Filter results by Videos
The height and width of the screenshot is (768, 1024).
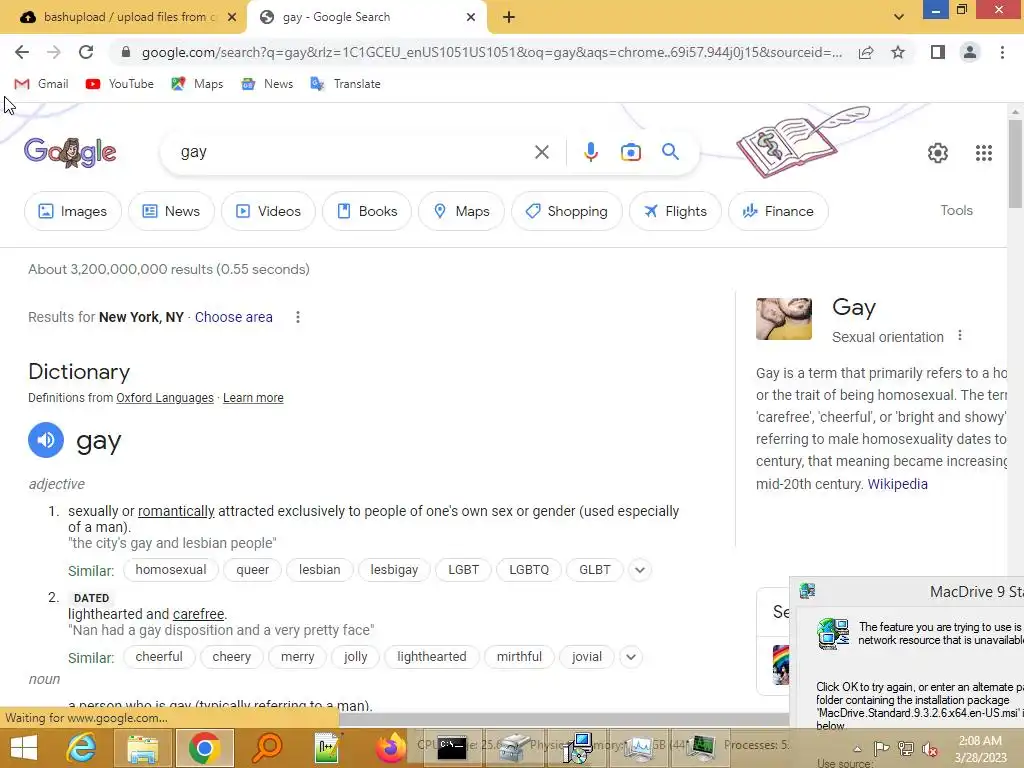(x=268, y=211)
